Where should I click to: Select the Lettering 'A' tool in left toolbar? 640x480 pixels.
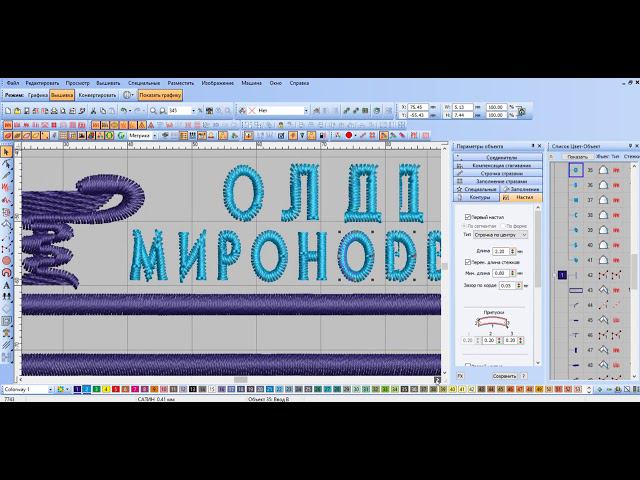6,286
